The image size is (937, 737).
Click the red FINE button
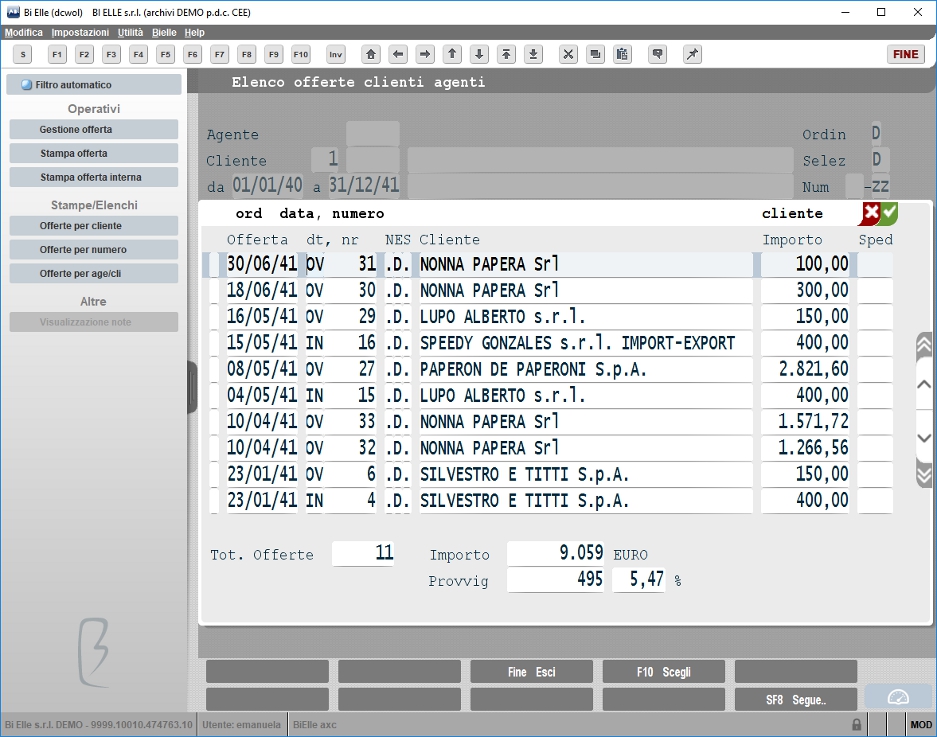coord(905,54)
